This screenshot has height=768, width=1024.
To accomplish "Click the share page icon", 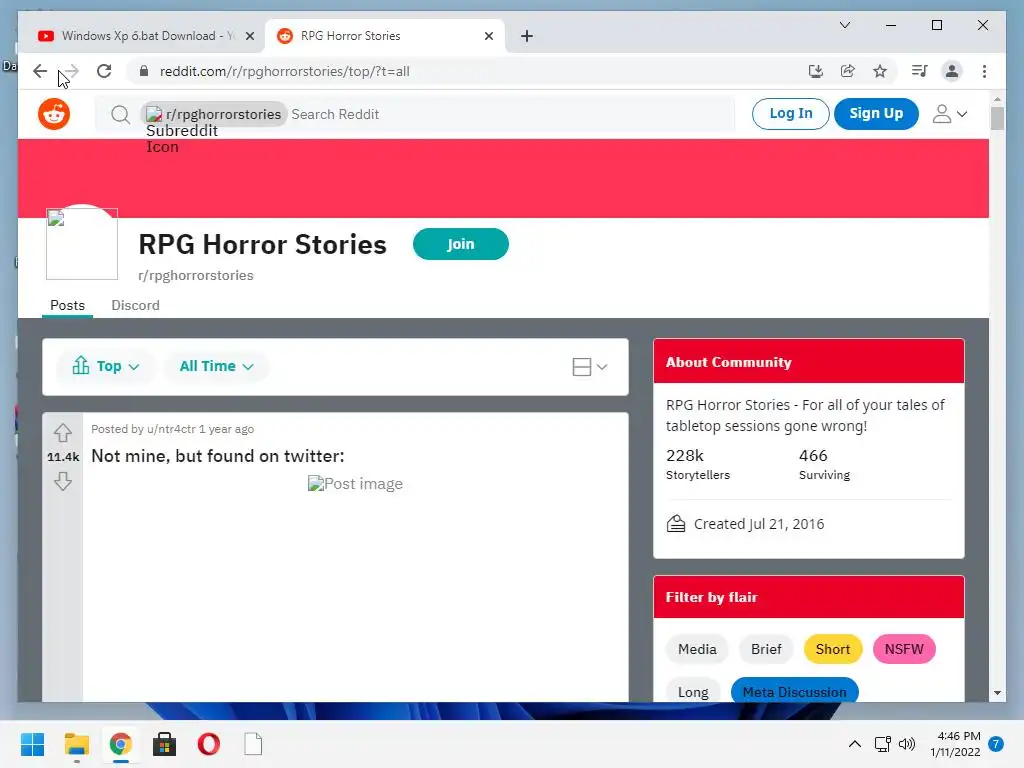I will 848,71.
